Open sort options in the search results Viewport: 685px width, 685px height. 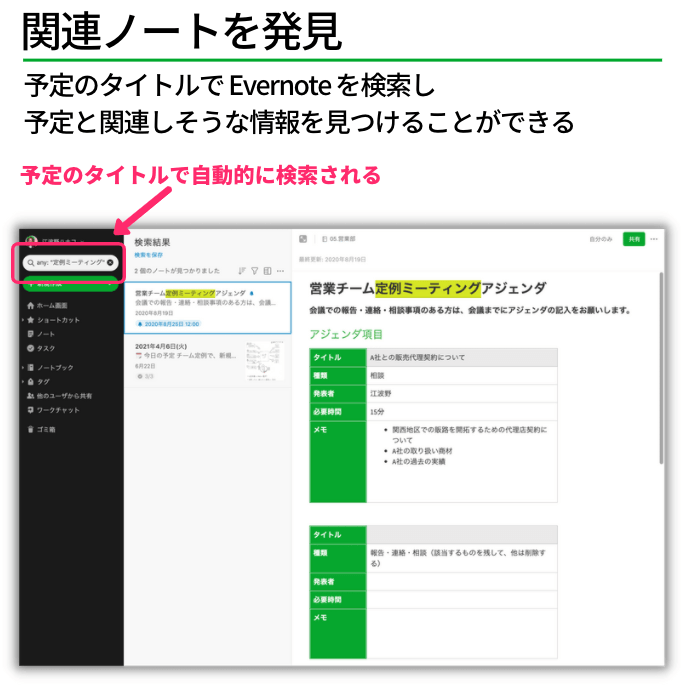pyautogui.click(x=242, y=271)
